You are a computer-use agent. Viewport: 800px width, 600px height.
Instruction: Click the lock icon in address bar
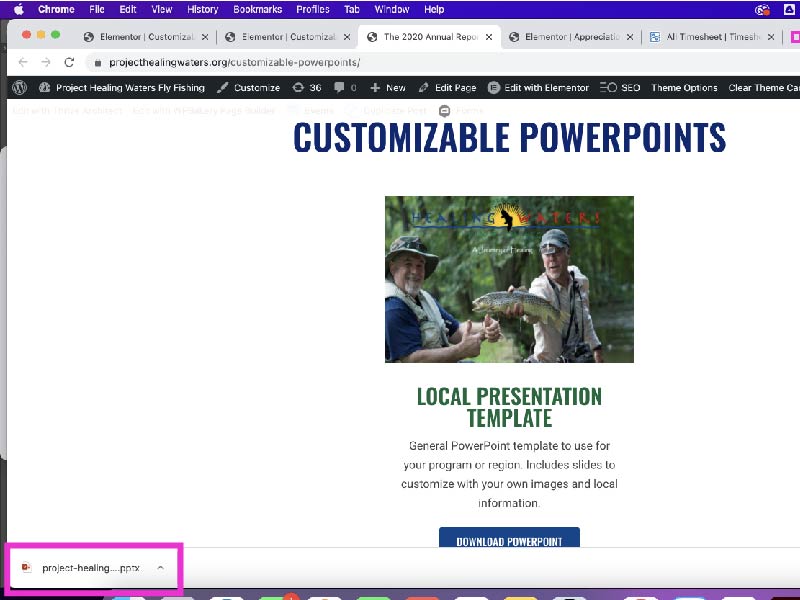point(97,63)
